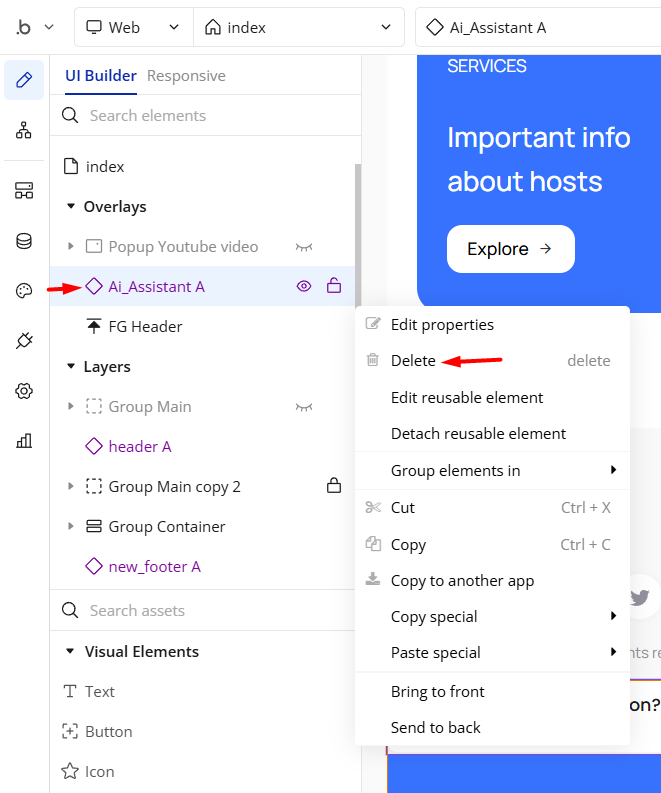This screenshot has height=793, width=661.
Task: Add an Icon visual element
Action: [x=88, y=771]
